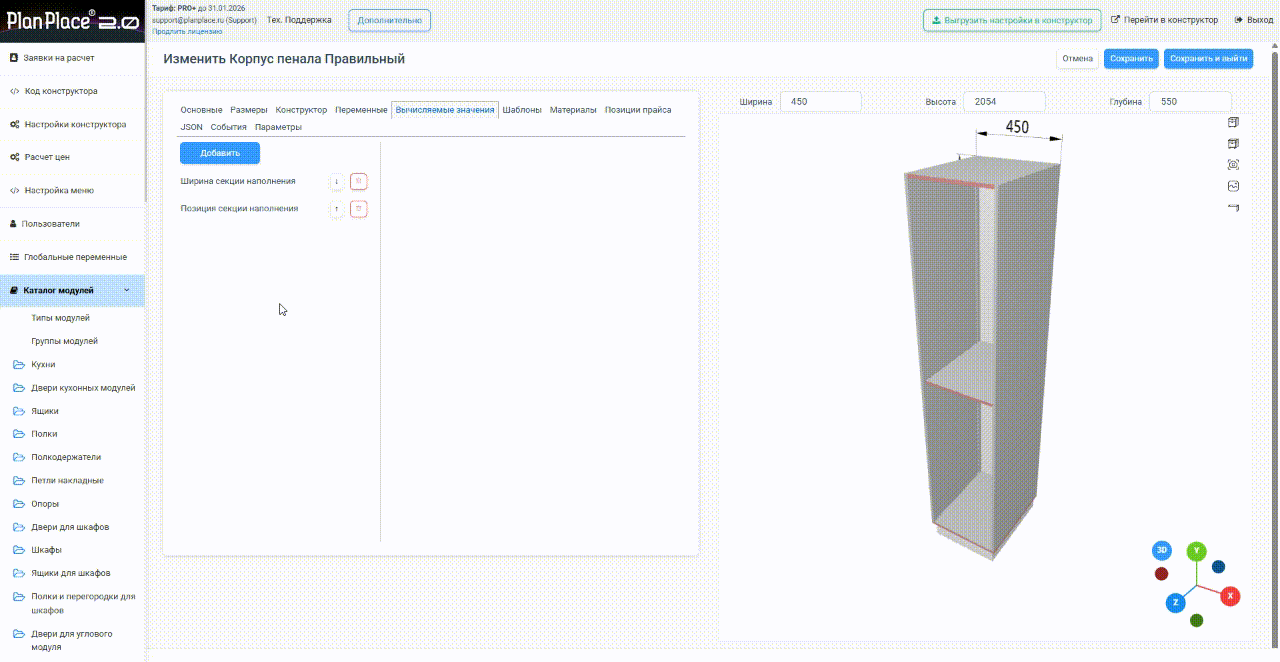
Task: Click the Глубина input field
Action: click(x=1191, y=101)
